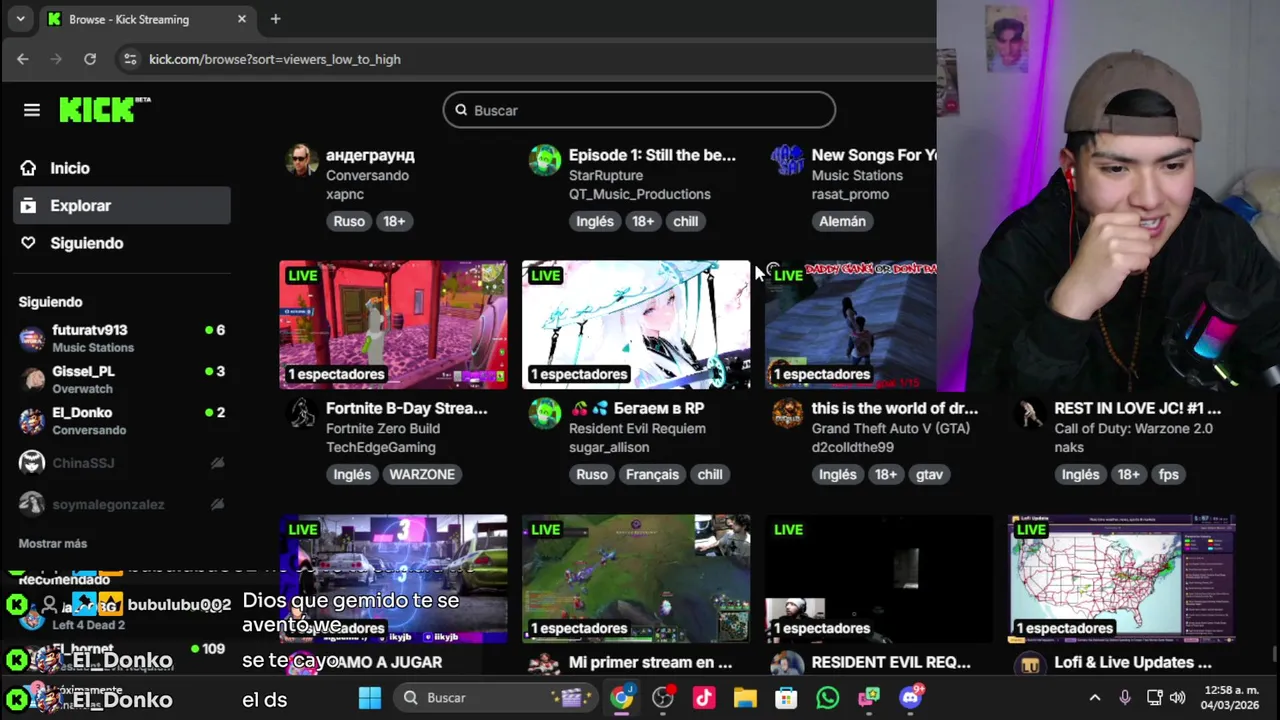
Task: Open the League of Legends style stream thumbnail
Action: pos(636,579)
